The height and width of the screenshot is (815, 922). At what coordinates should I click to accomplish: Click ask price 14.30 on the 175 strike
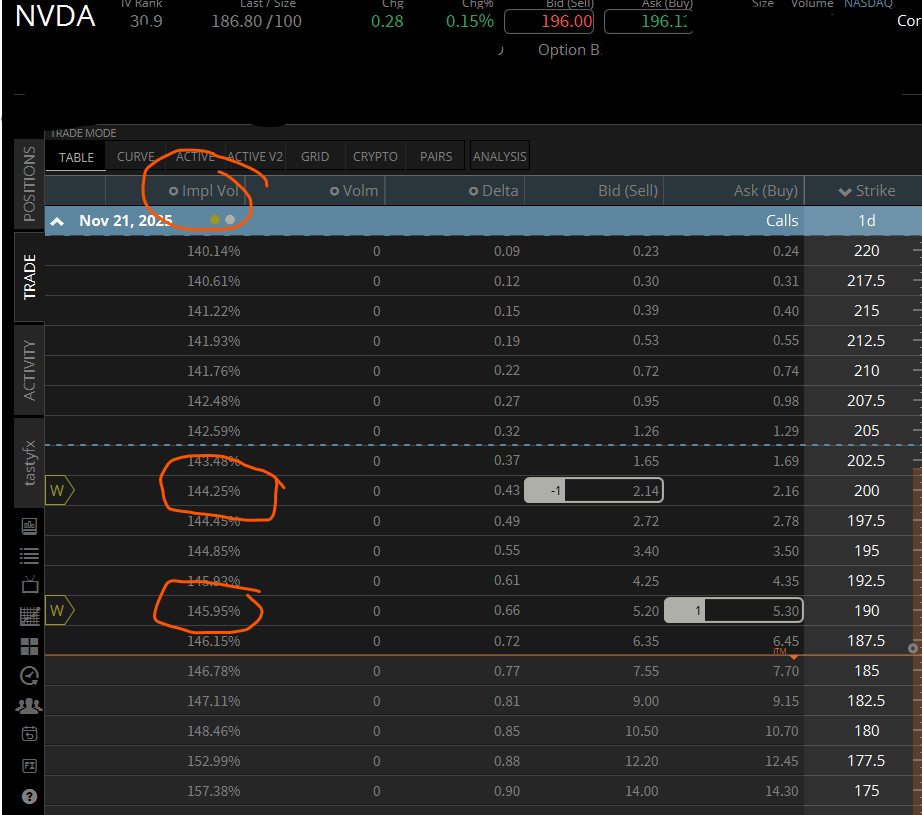pos(781,791)
